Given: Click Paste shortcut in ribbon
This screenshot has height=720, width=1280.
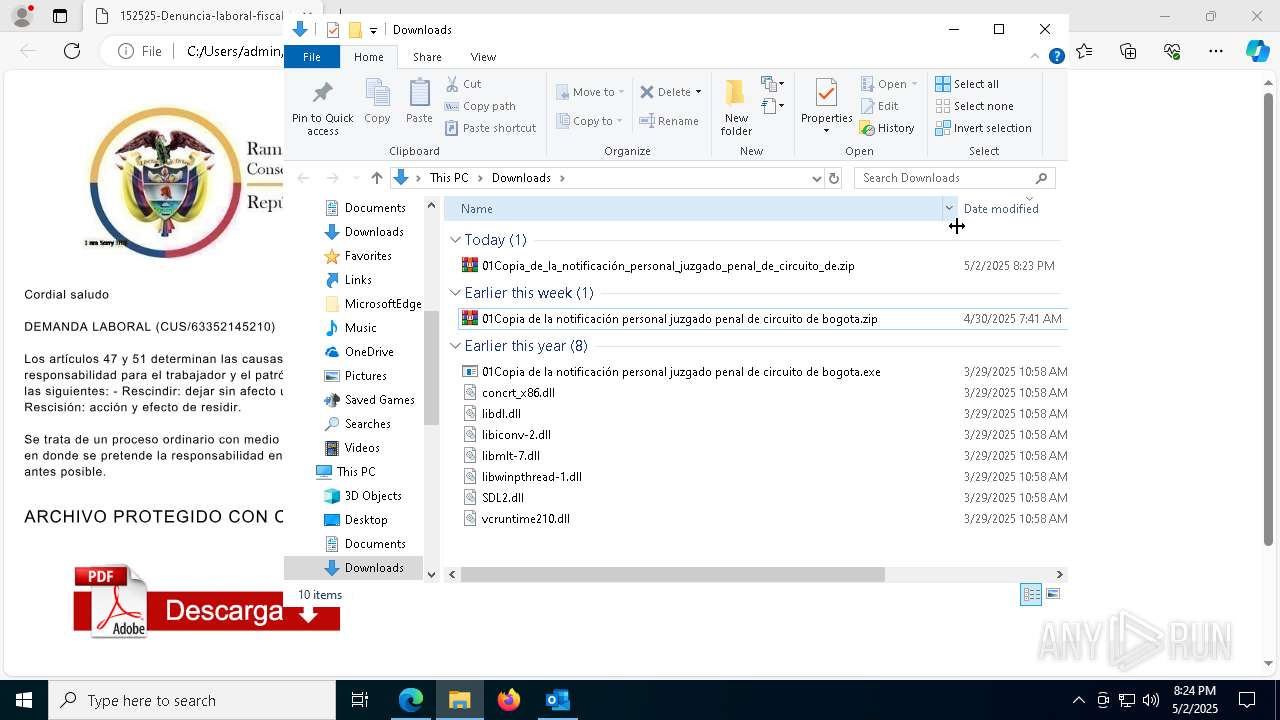Looking at the screenshot, I should point(490,128).
